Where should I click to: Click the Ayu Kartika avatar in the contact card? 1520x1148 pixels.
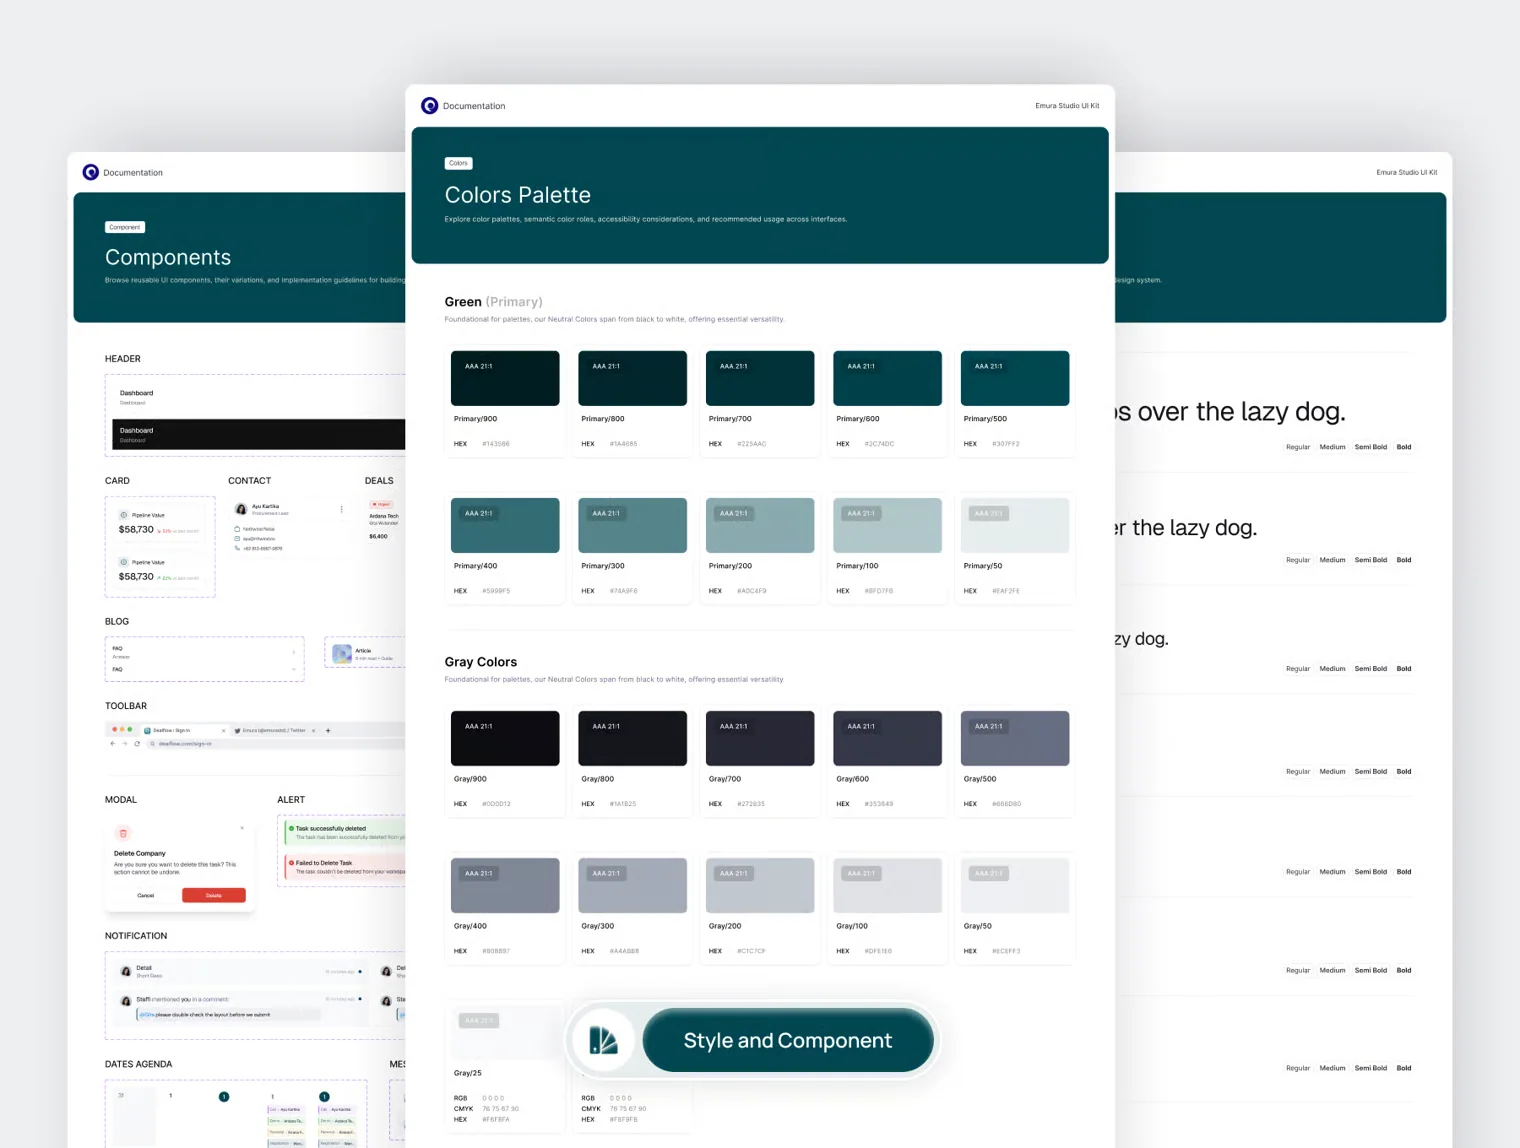(x=241, y=509)
